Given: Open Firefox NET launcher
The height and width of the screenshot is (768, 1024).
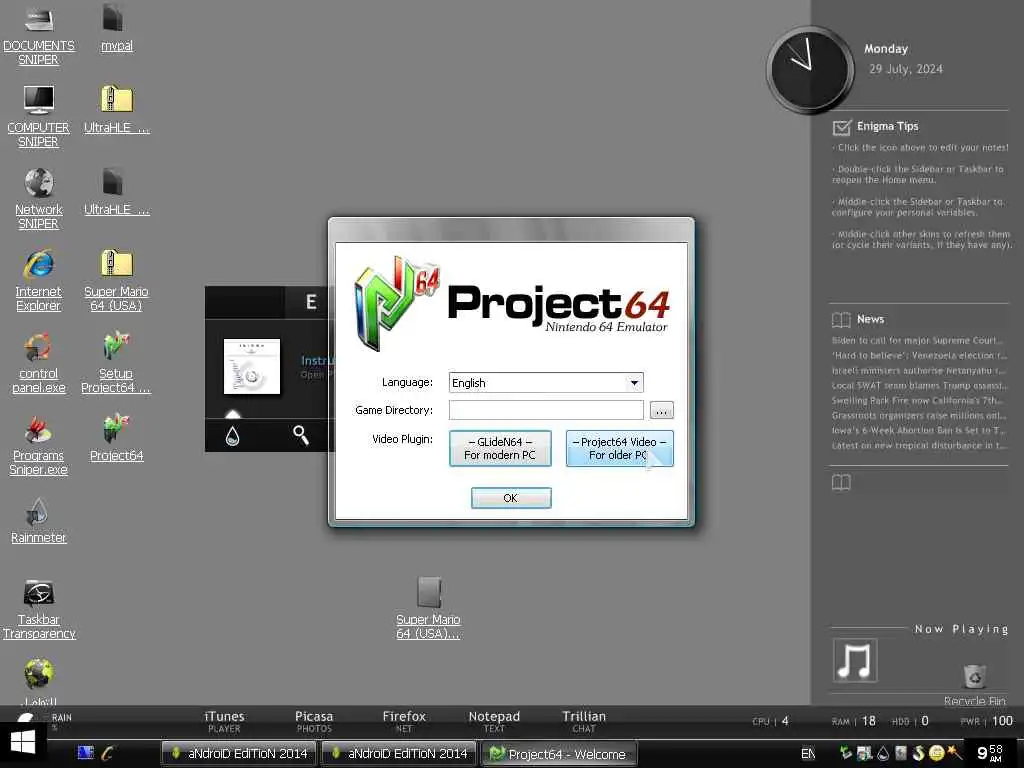Looking at the screenshot, I should click(x=404, y=721).
